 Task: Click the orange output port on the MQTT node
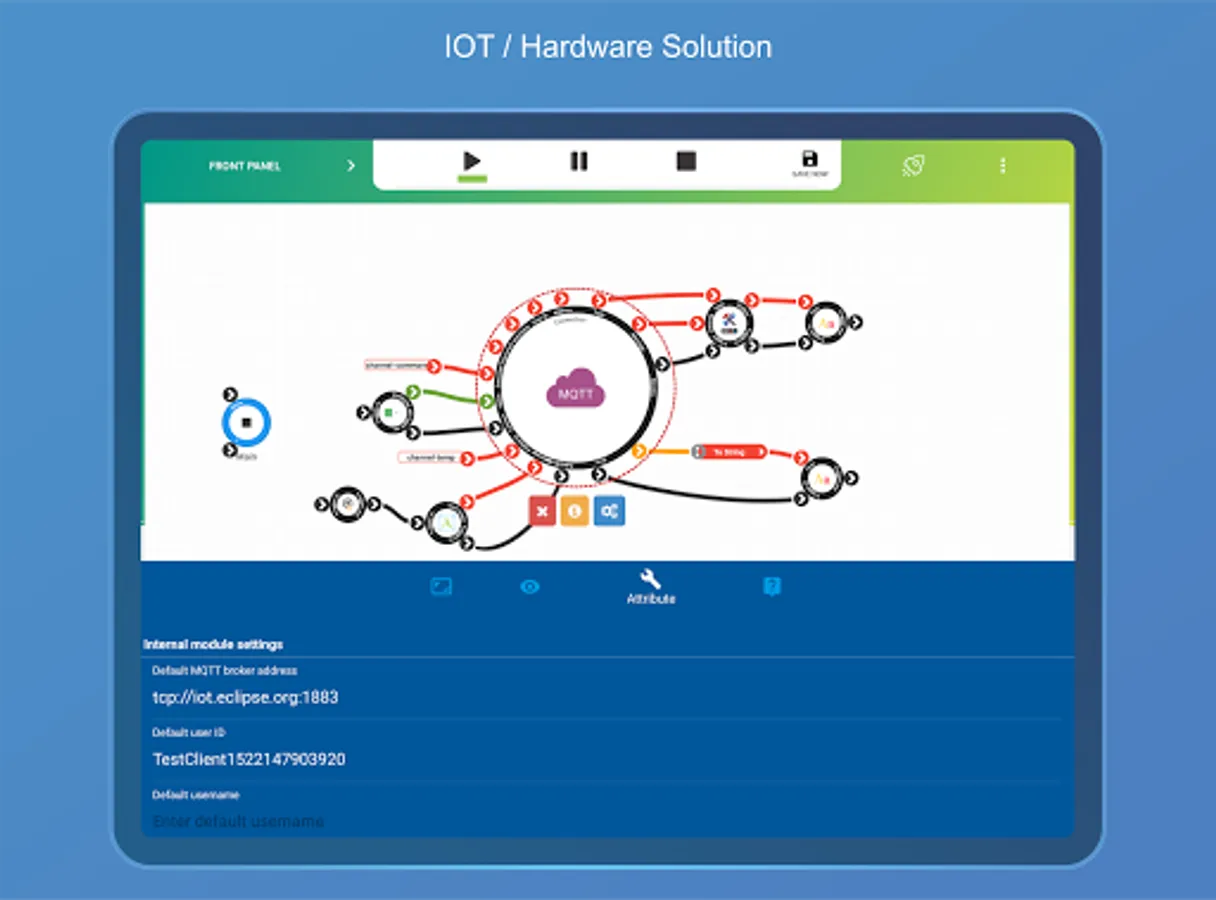(639, 452)
